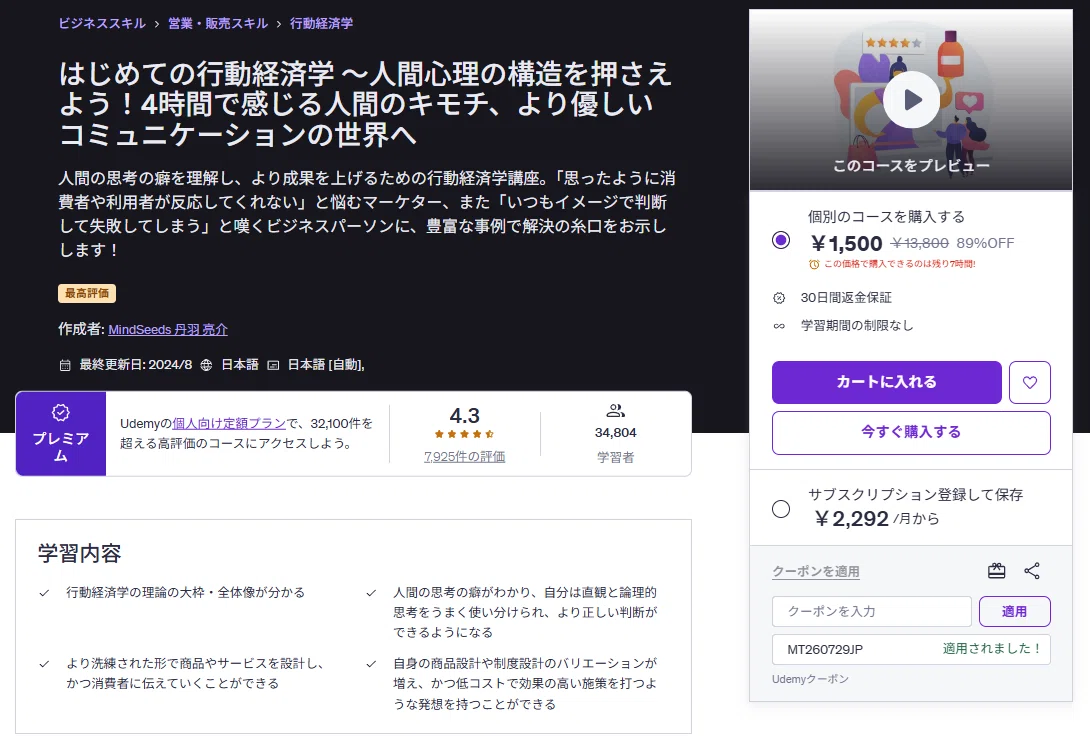Click the alarm clock price timer icon
The width and height of the screenshot is (1090, 742).
tap(814, 264)
